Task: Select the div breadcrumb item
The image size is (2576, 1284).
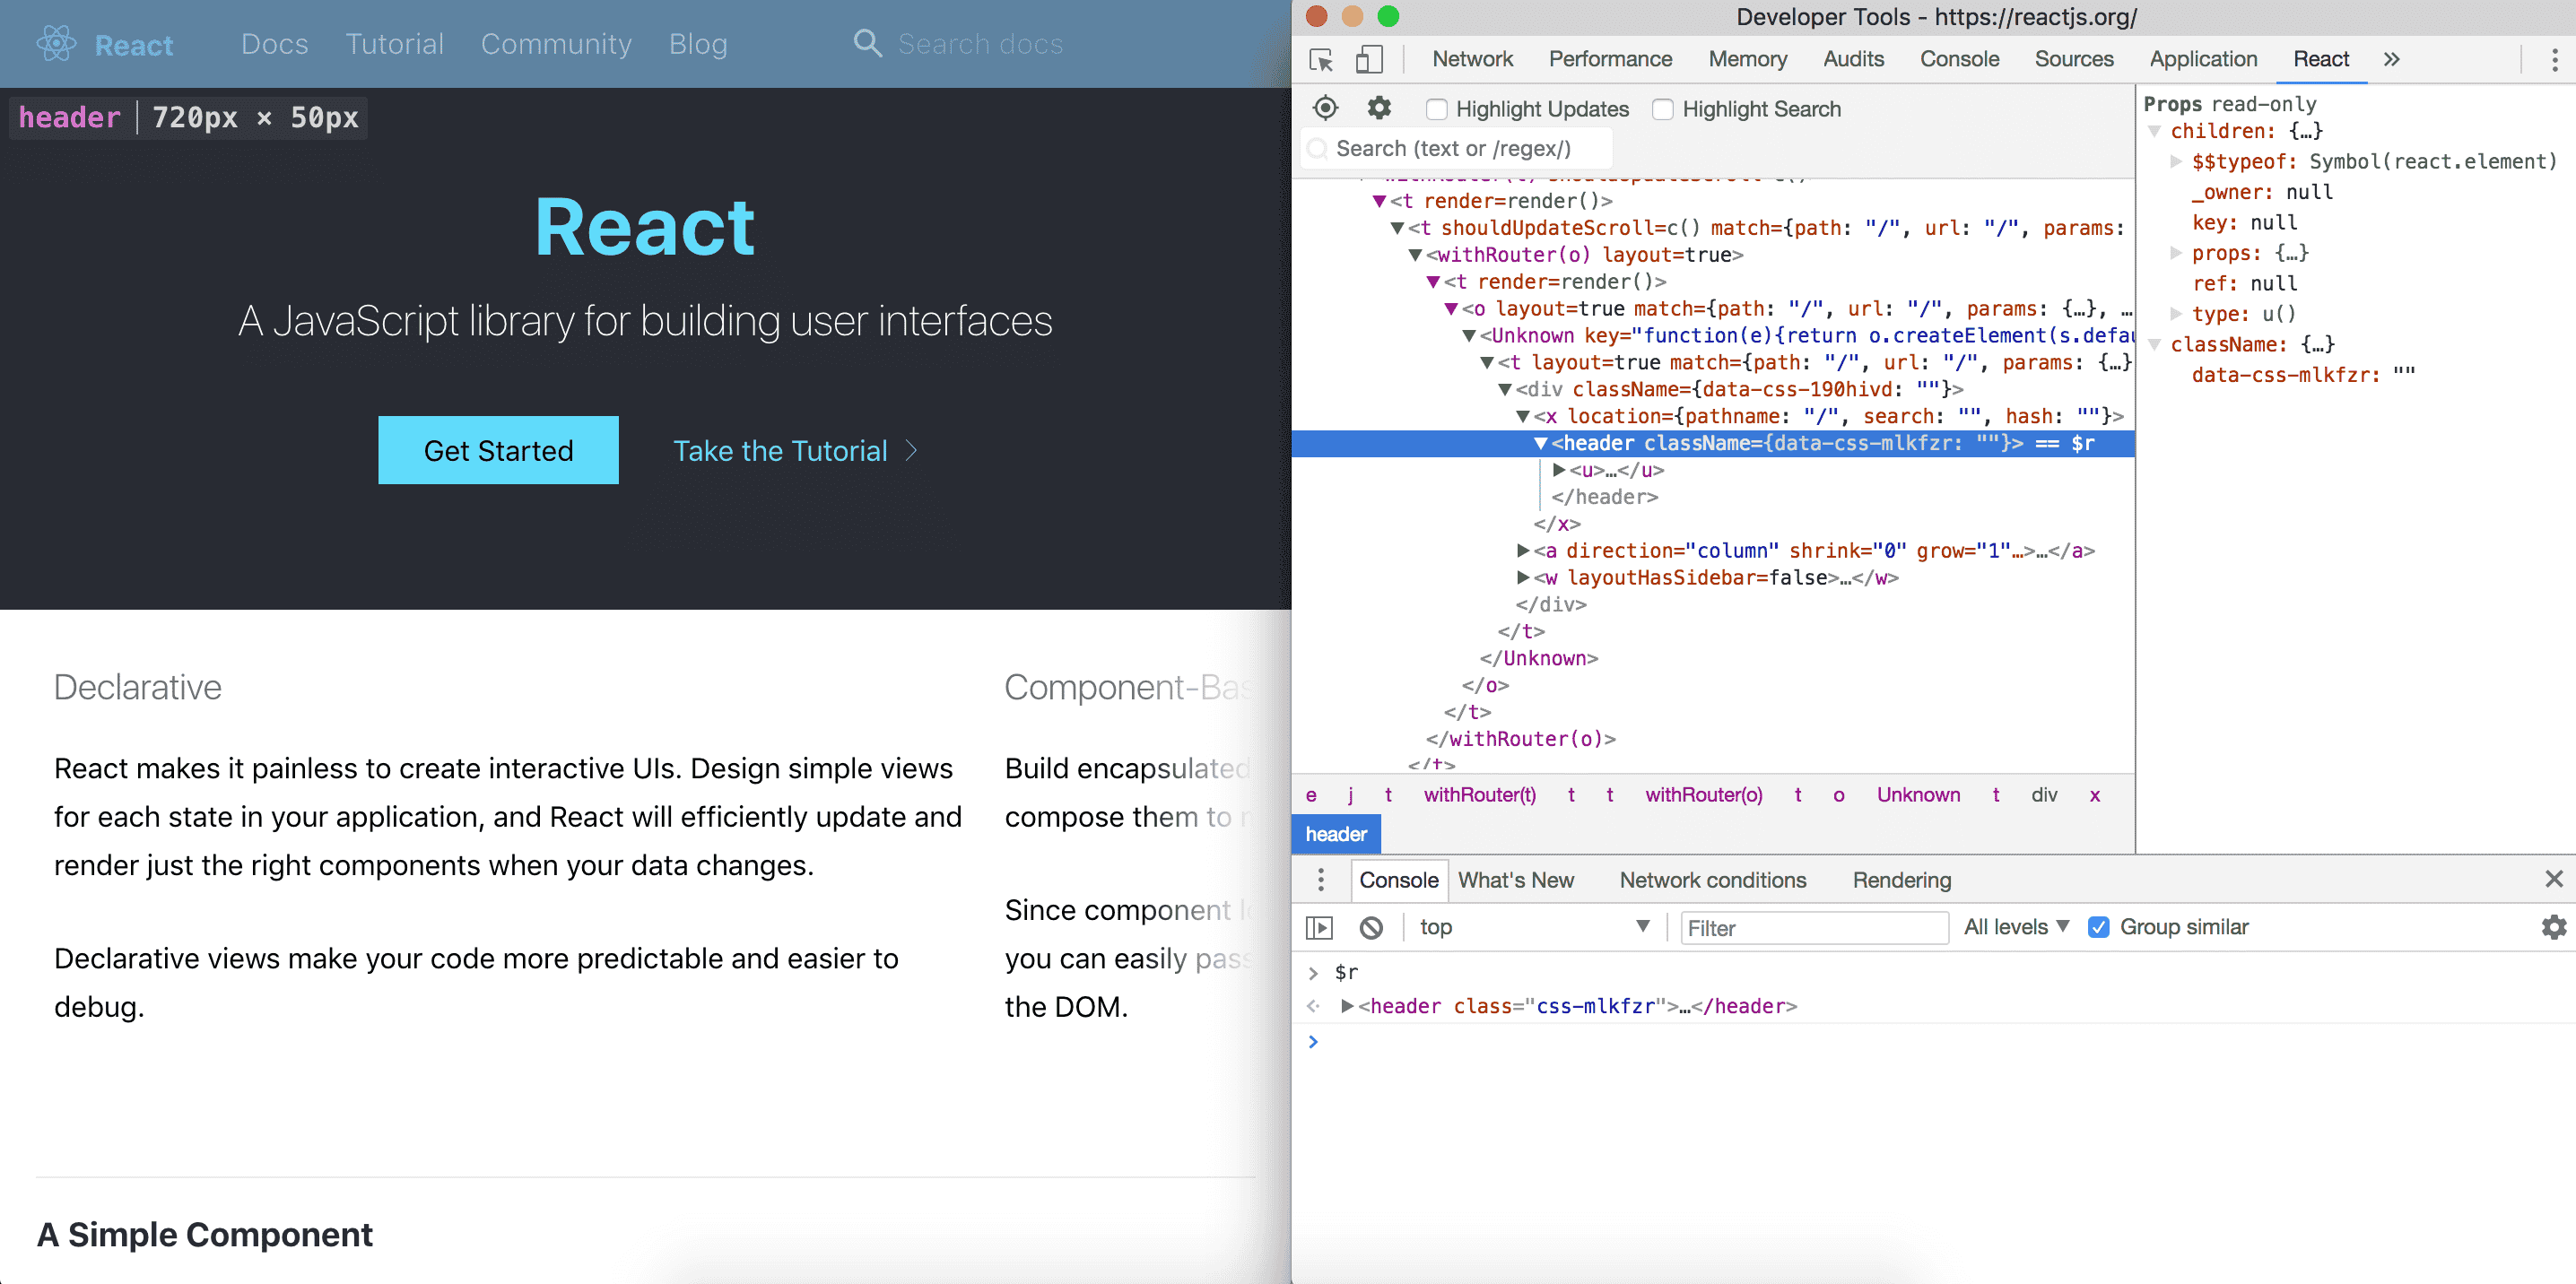Action: (2043, 795)
